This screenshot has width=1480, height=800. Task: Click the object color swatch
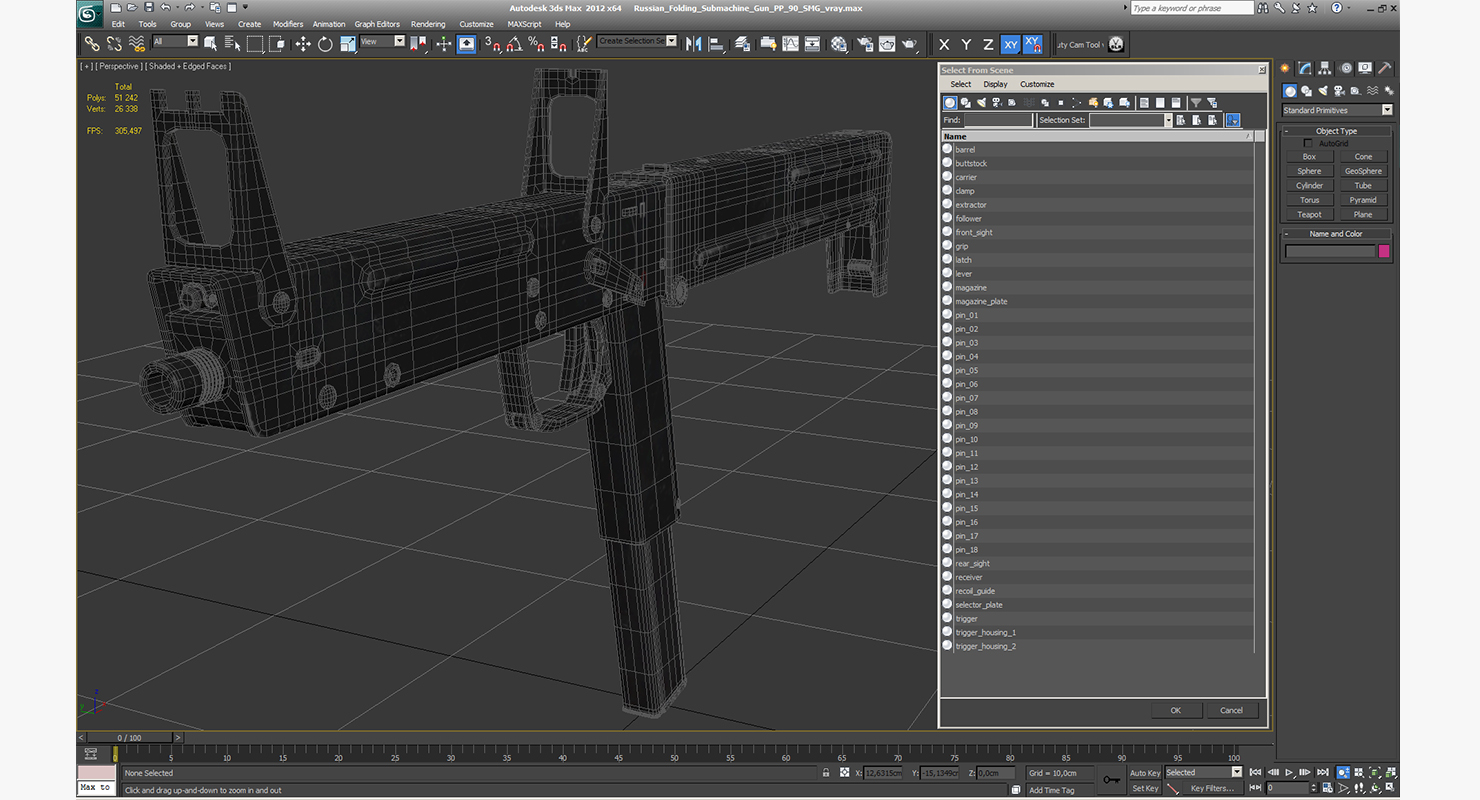tap(1384, 251)
